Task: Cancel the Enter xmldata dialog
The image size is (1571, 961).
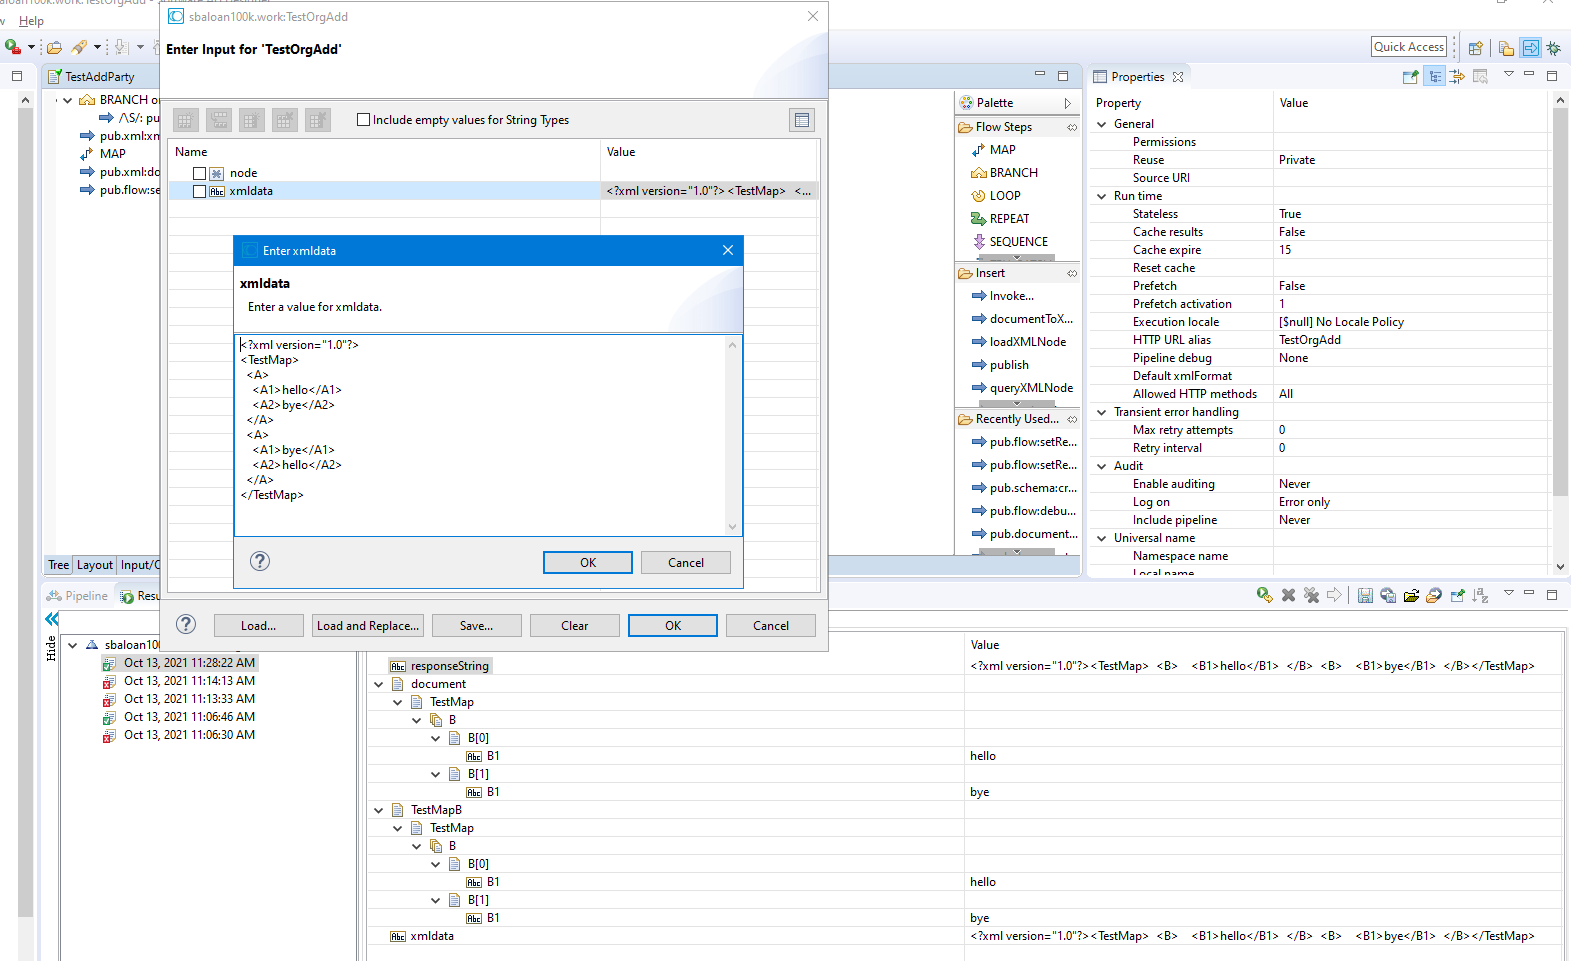Action: pos(686,562)
